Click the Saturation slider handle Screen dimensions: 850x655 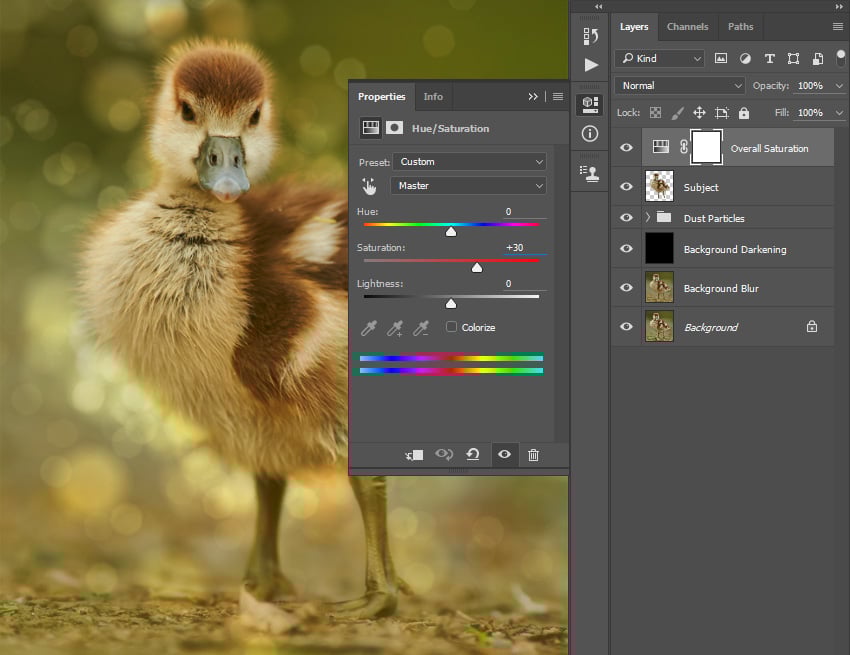(x=477, y=267)
